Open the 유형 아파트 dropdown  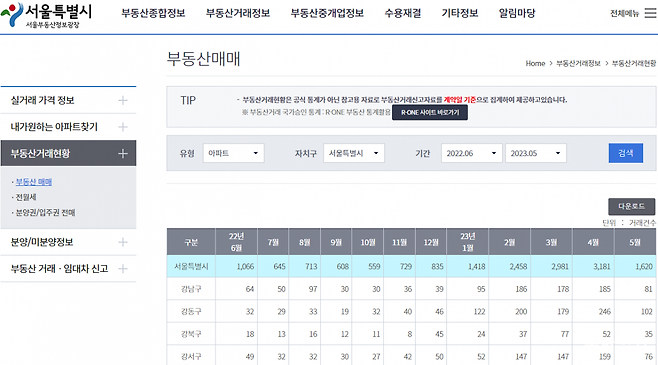234,153
